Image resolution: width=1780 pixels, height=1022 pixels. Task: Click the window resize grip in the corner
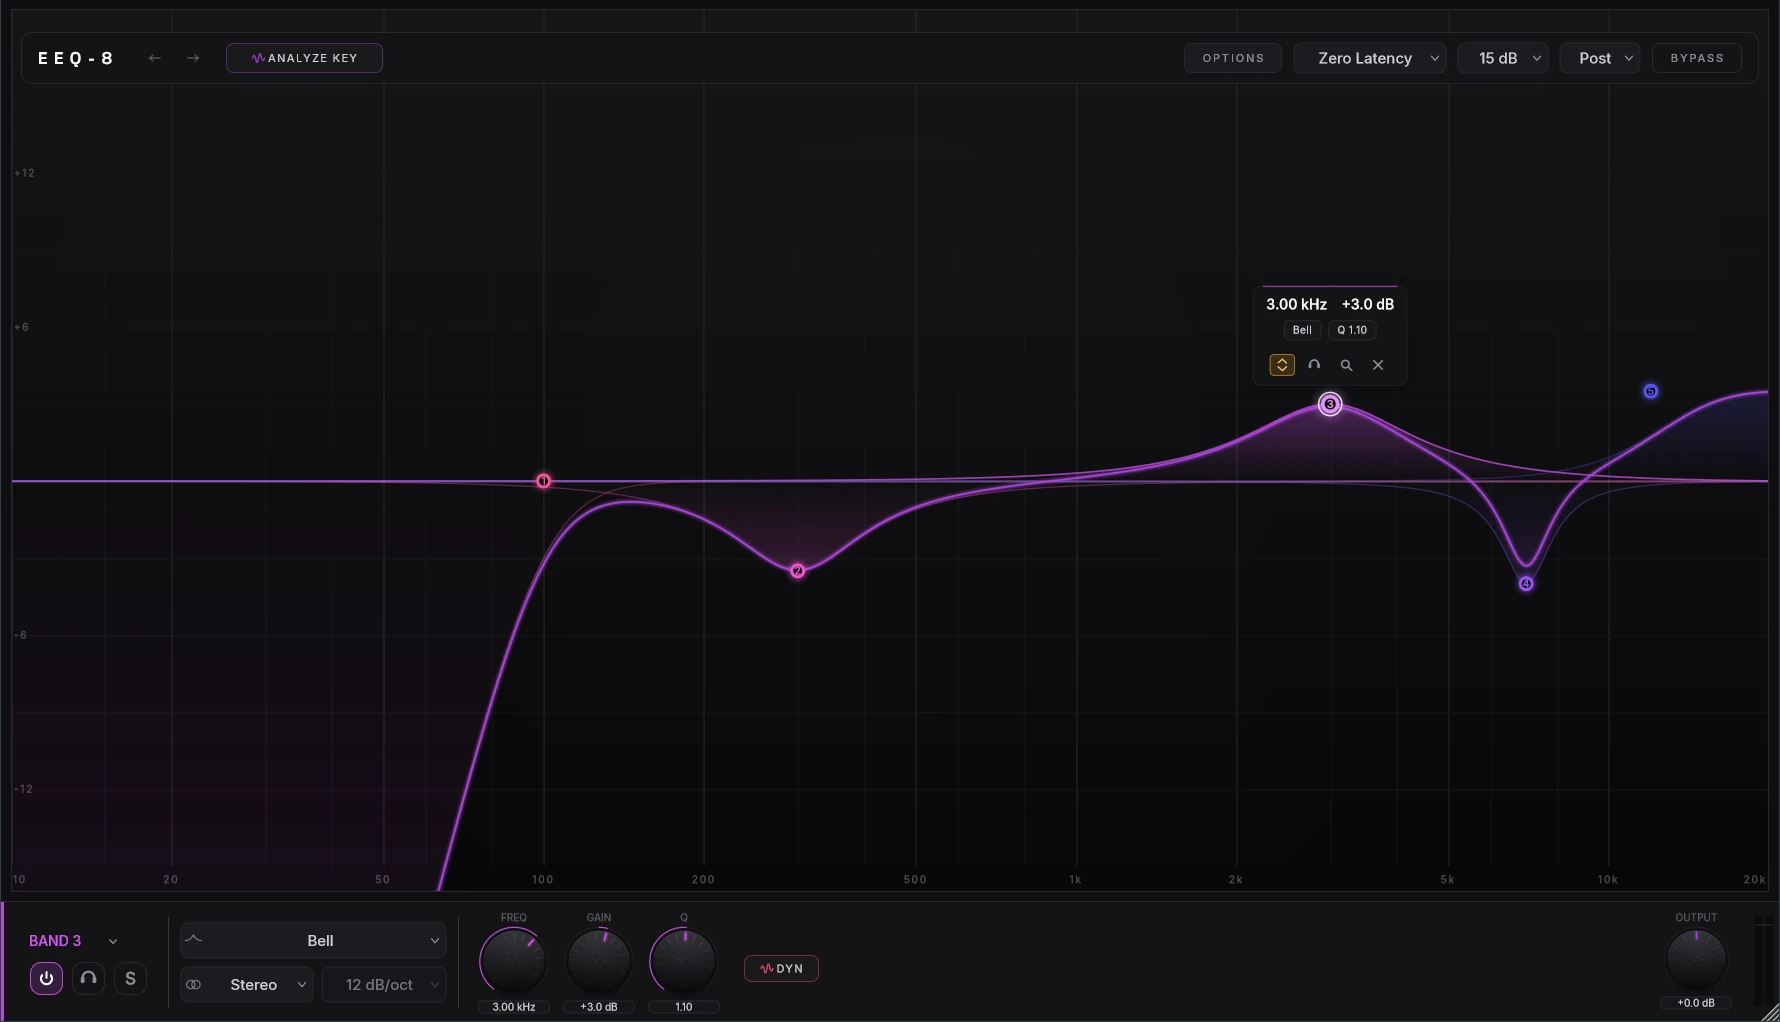(1769, 1012)
